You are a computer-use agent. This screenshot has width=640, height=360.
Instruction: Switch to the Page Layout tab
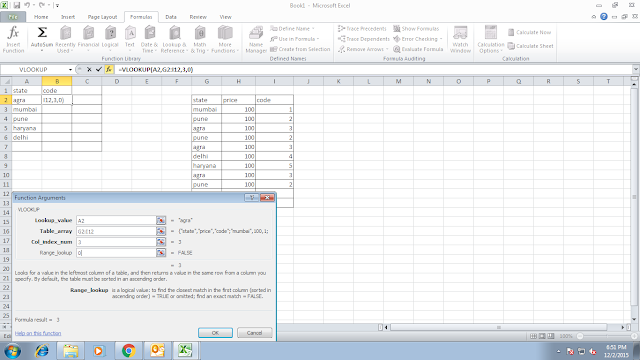click(102, 17)
